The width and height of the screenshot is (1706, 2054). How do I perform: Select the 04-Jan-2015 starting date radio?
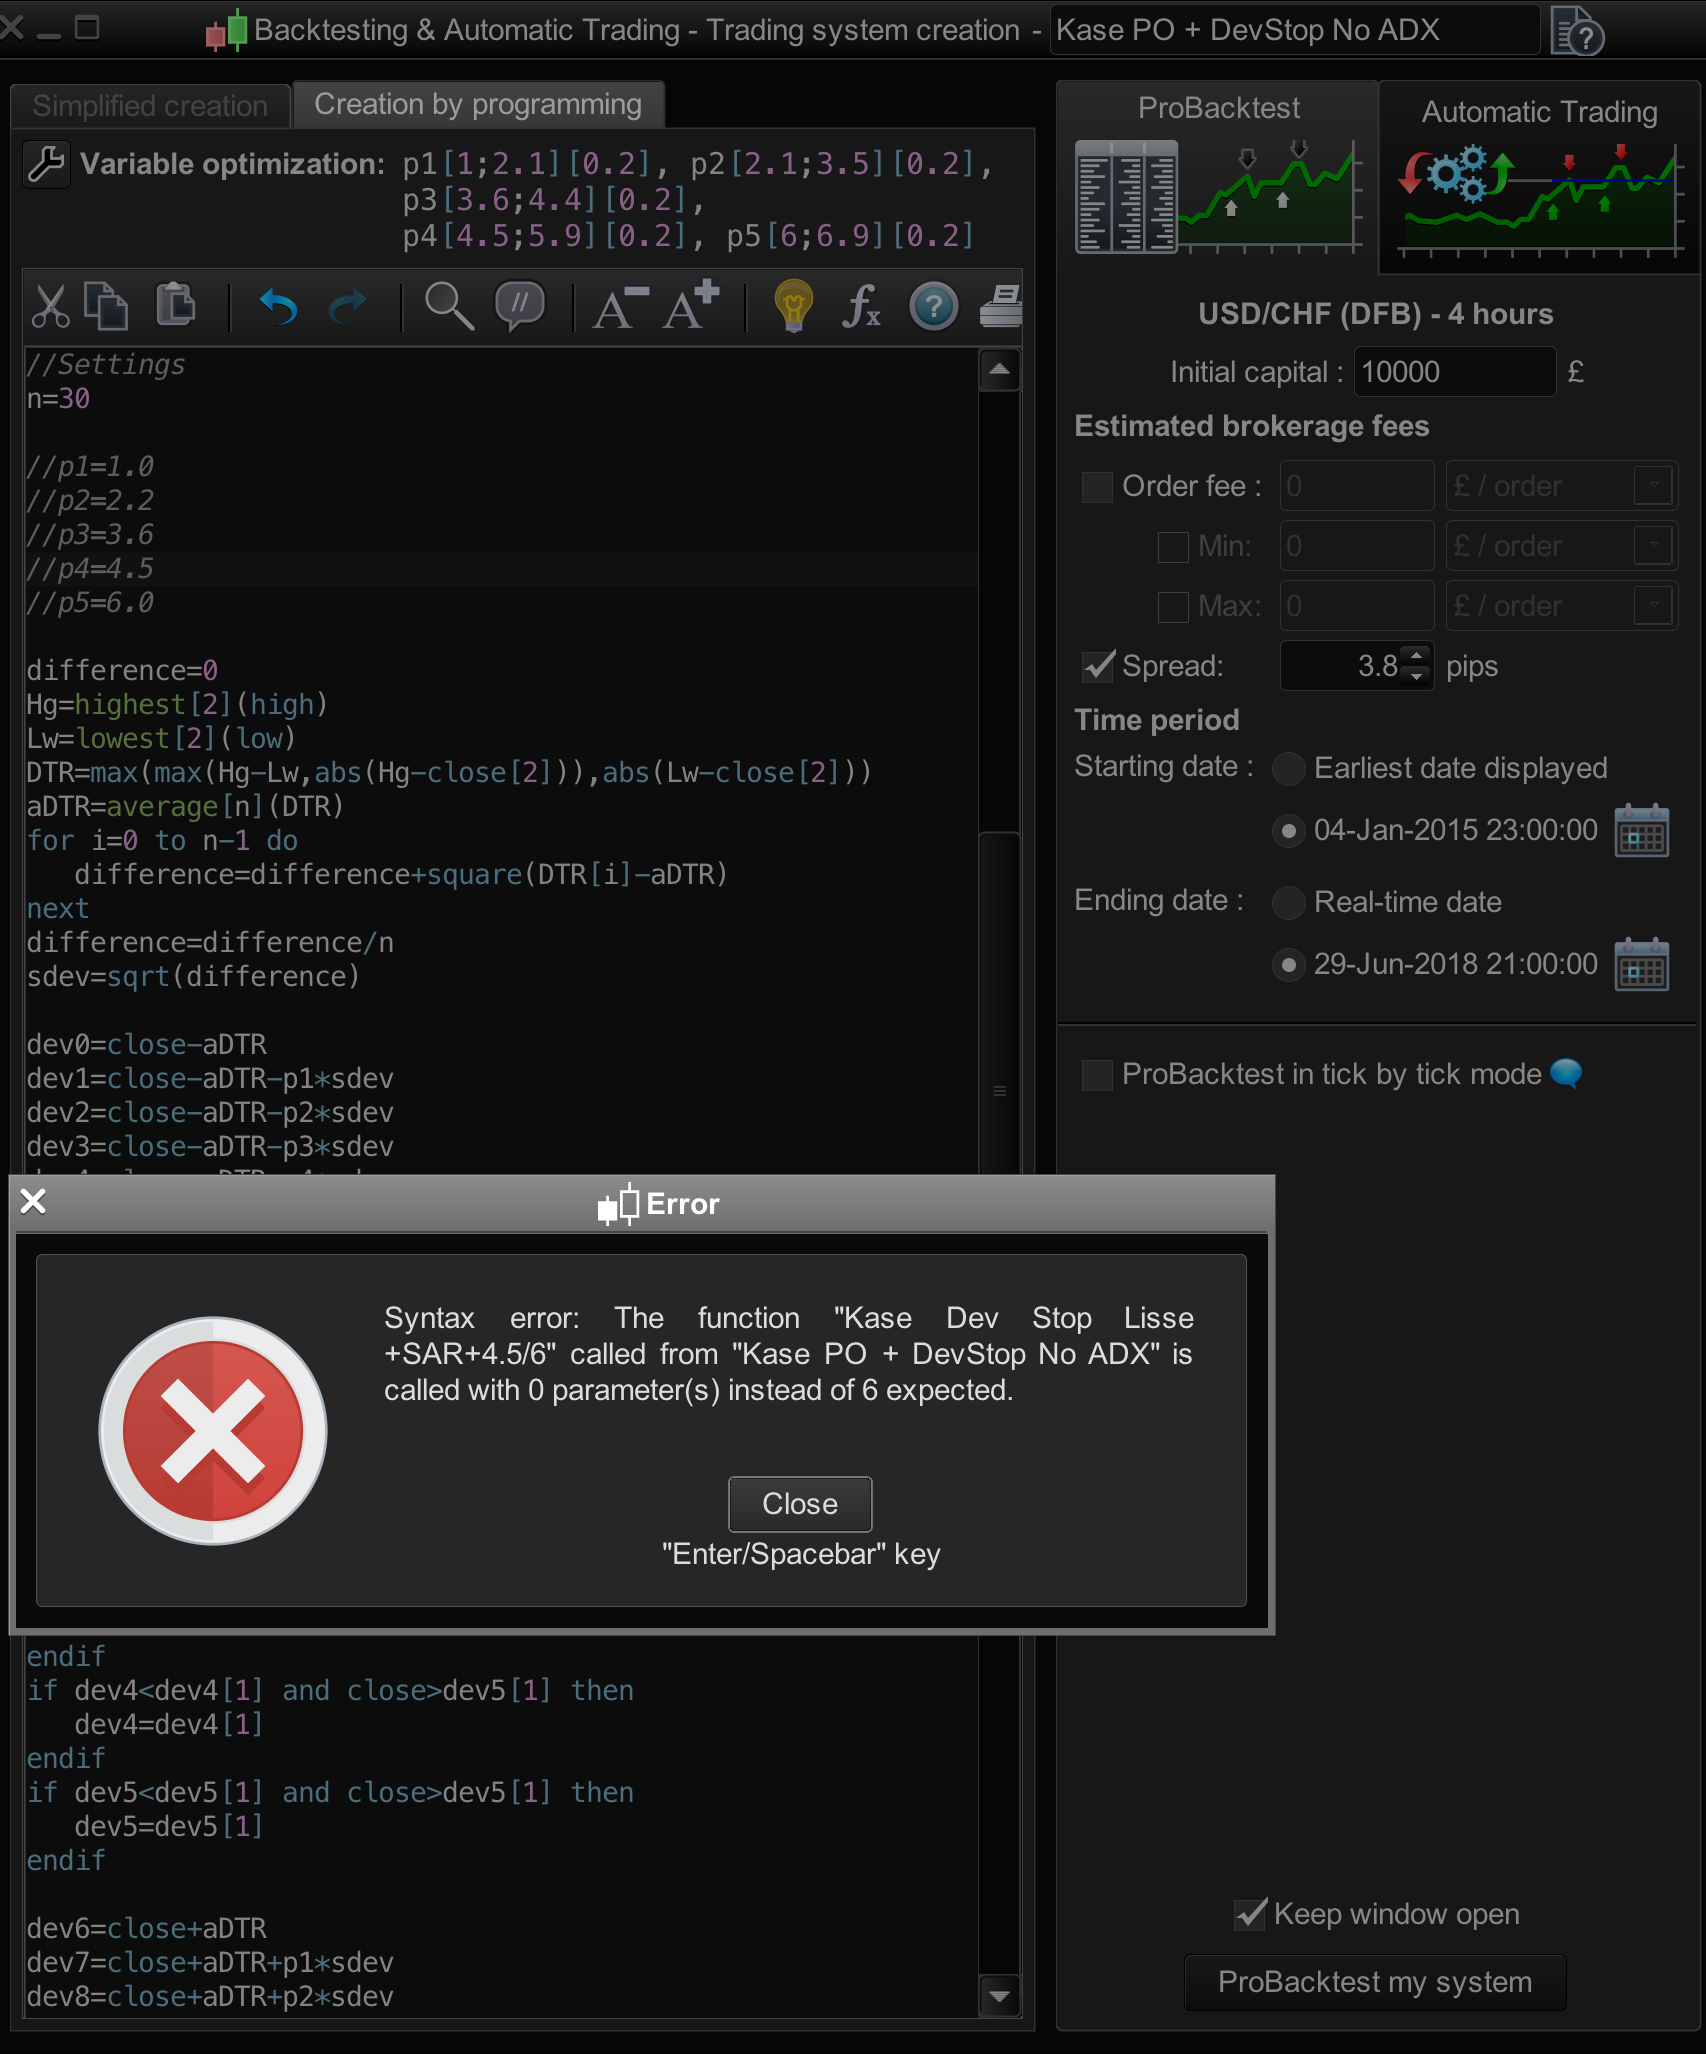click(x=1288, y=831)
